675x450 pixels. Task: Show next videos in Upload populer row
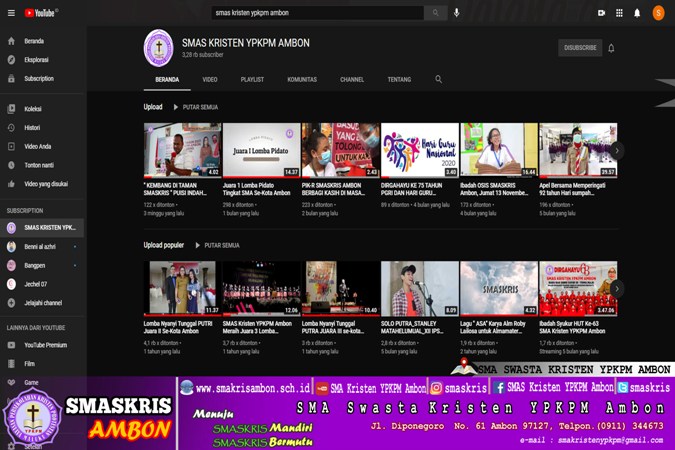click(x=617, y=289)
